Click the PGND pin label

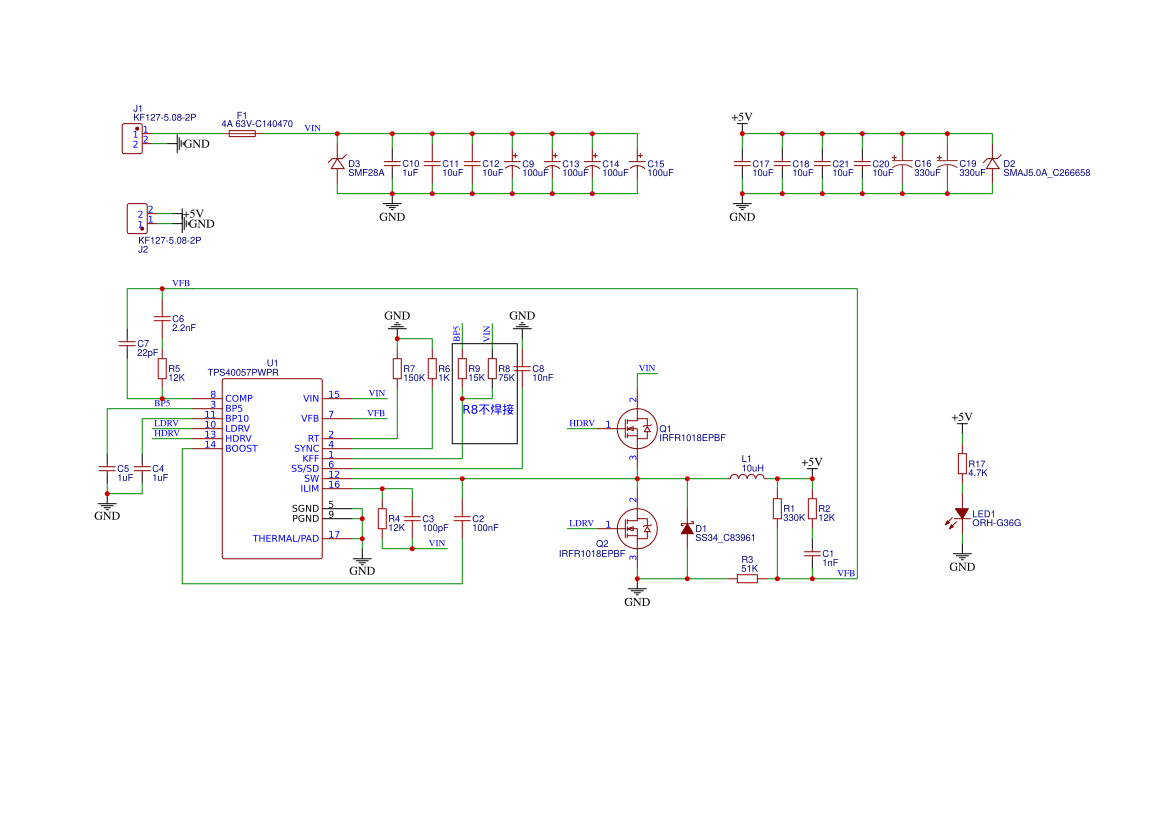pos(305,518)
